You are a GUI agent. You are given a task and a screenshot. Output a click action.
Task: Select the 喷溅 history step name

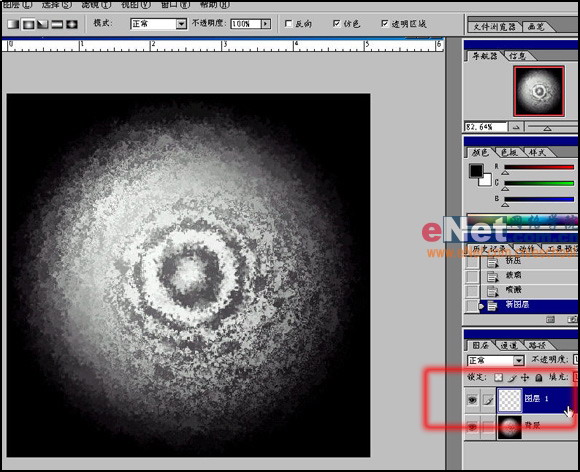(x=513, y=290)
